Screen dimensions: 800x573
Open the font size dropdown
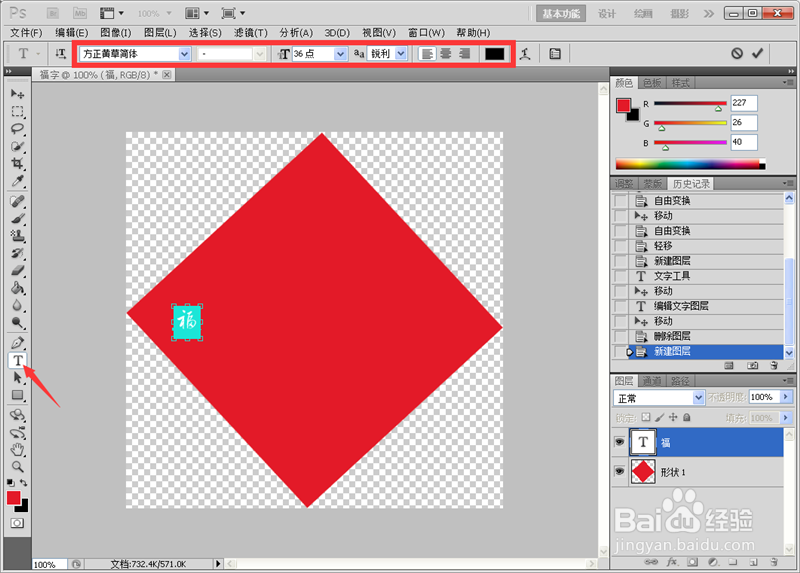340,54
